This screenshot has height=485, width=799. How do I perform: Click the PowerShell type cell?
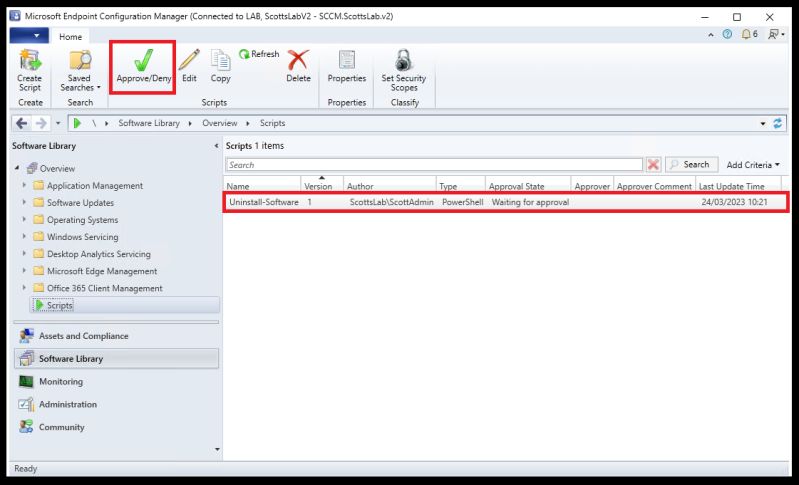pyautogui.click(x=462, y=202)
